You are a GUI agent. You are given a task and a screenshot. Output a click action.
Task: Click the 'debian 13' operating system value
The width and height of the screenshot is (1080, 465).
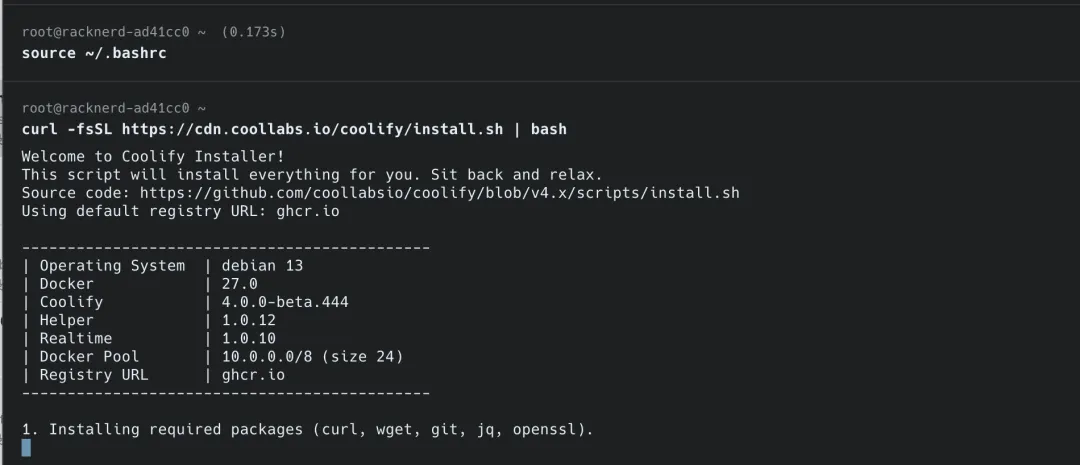coord(262,266)
